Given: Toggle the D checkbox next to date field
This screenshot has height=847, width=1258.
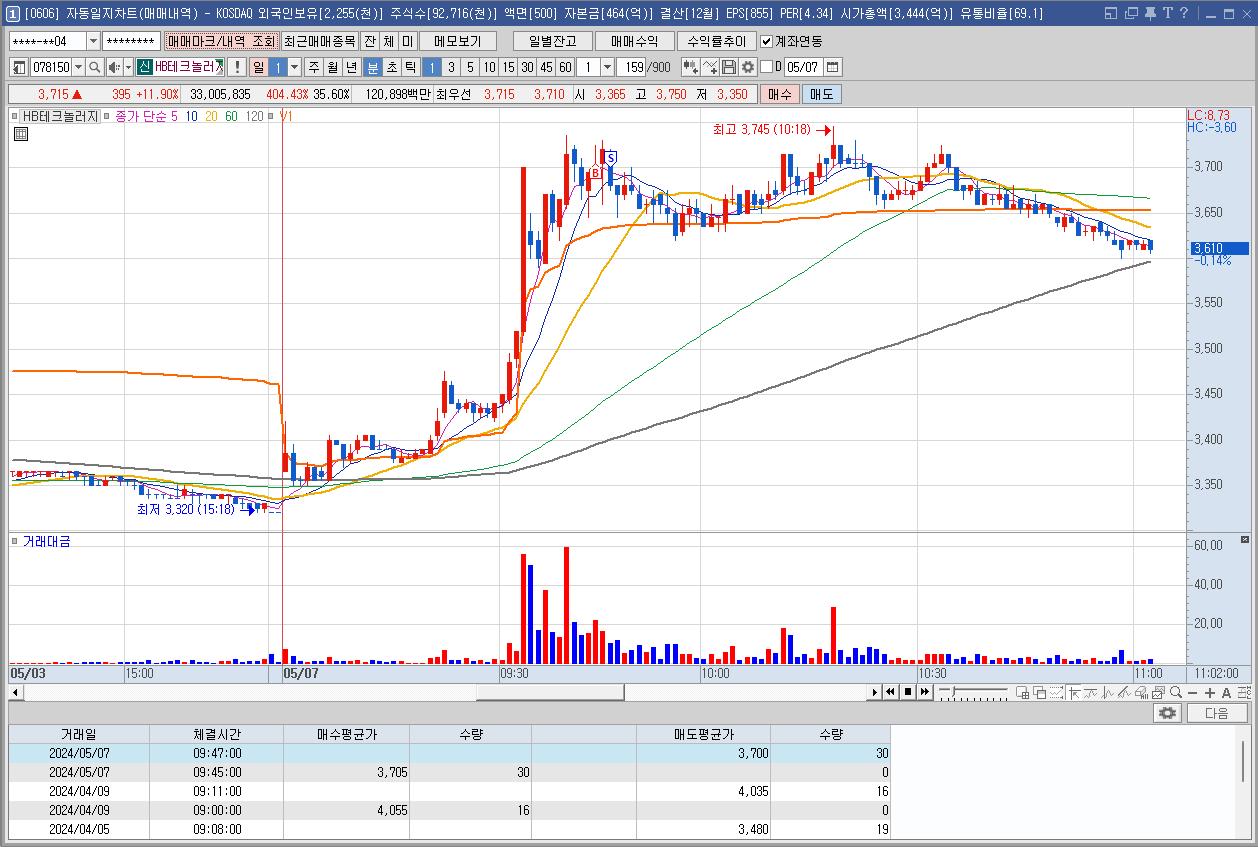Looking at the screenshot, I should (767, 67).
